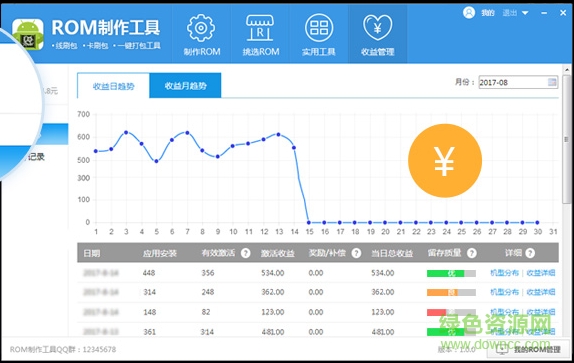574x363 pixels.
Task: Open 收益详细 for the 534.00 row
Action: (541, 273)
